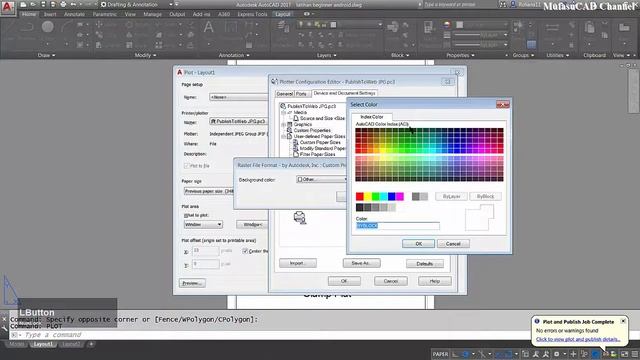Switch to the Output ribbon tab
Viewport: 640px width, 360px height.
coord(177,14)
